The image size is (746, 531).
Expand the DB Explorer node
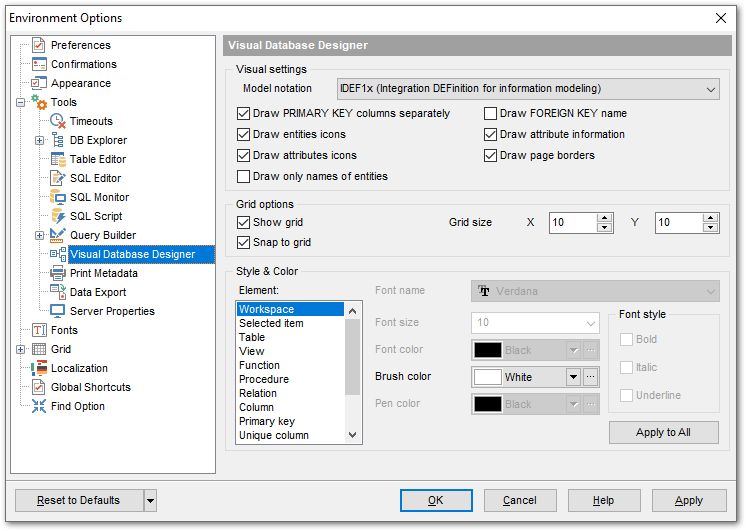39,140
